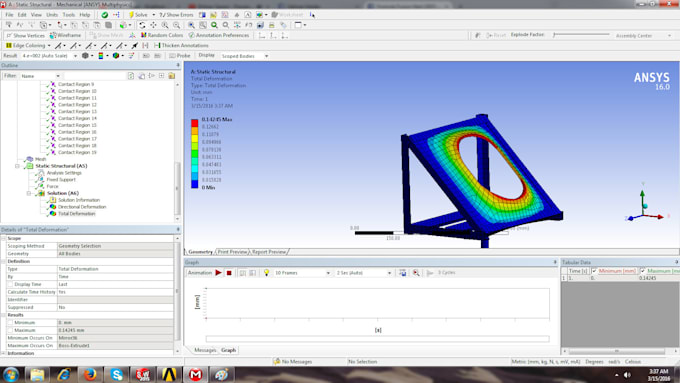The image size is (680, 383).
Task: Click the Zoom In magnifier icon
Action: [165, 25]
